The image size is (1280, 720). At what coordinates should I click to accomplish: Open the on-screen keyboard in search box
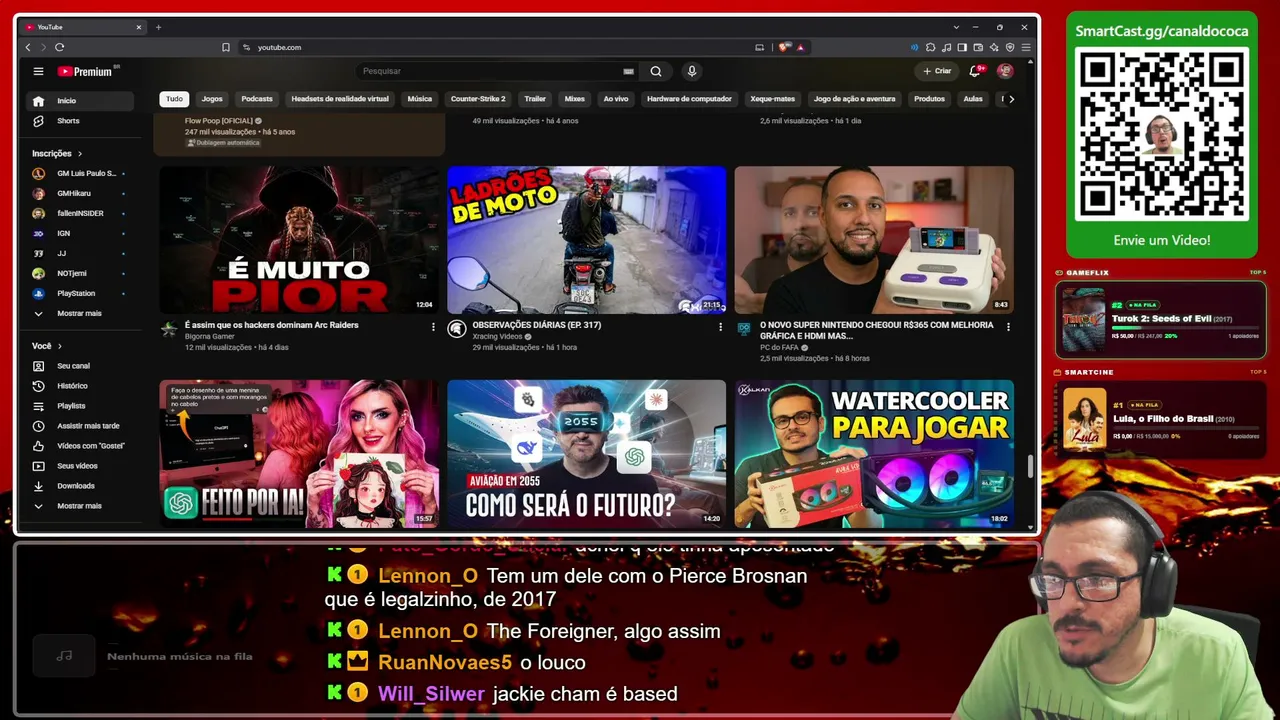[628, 71]
